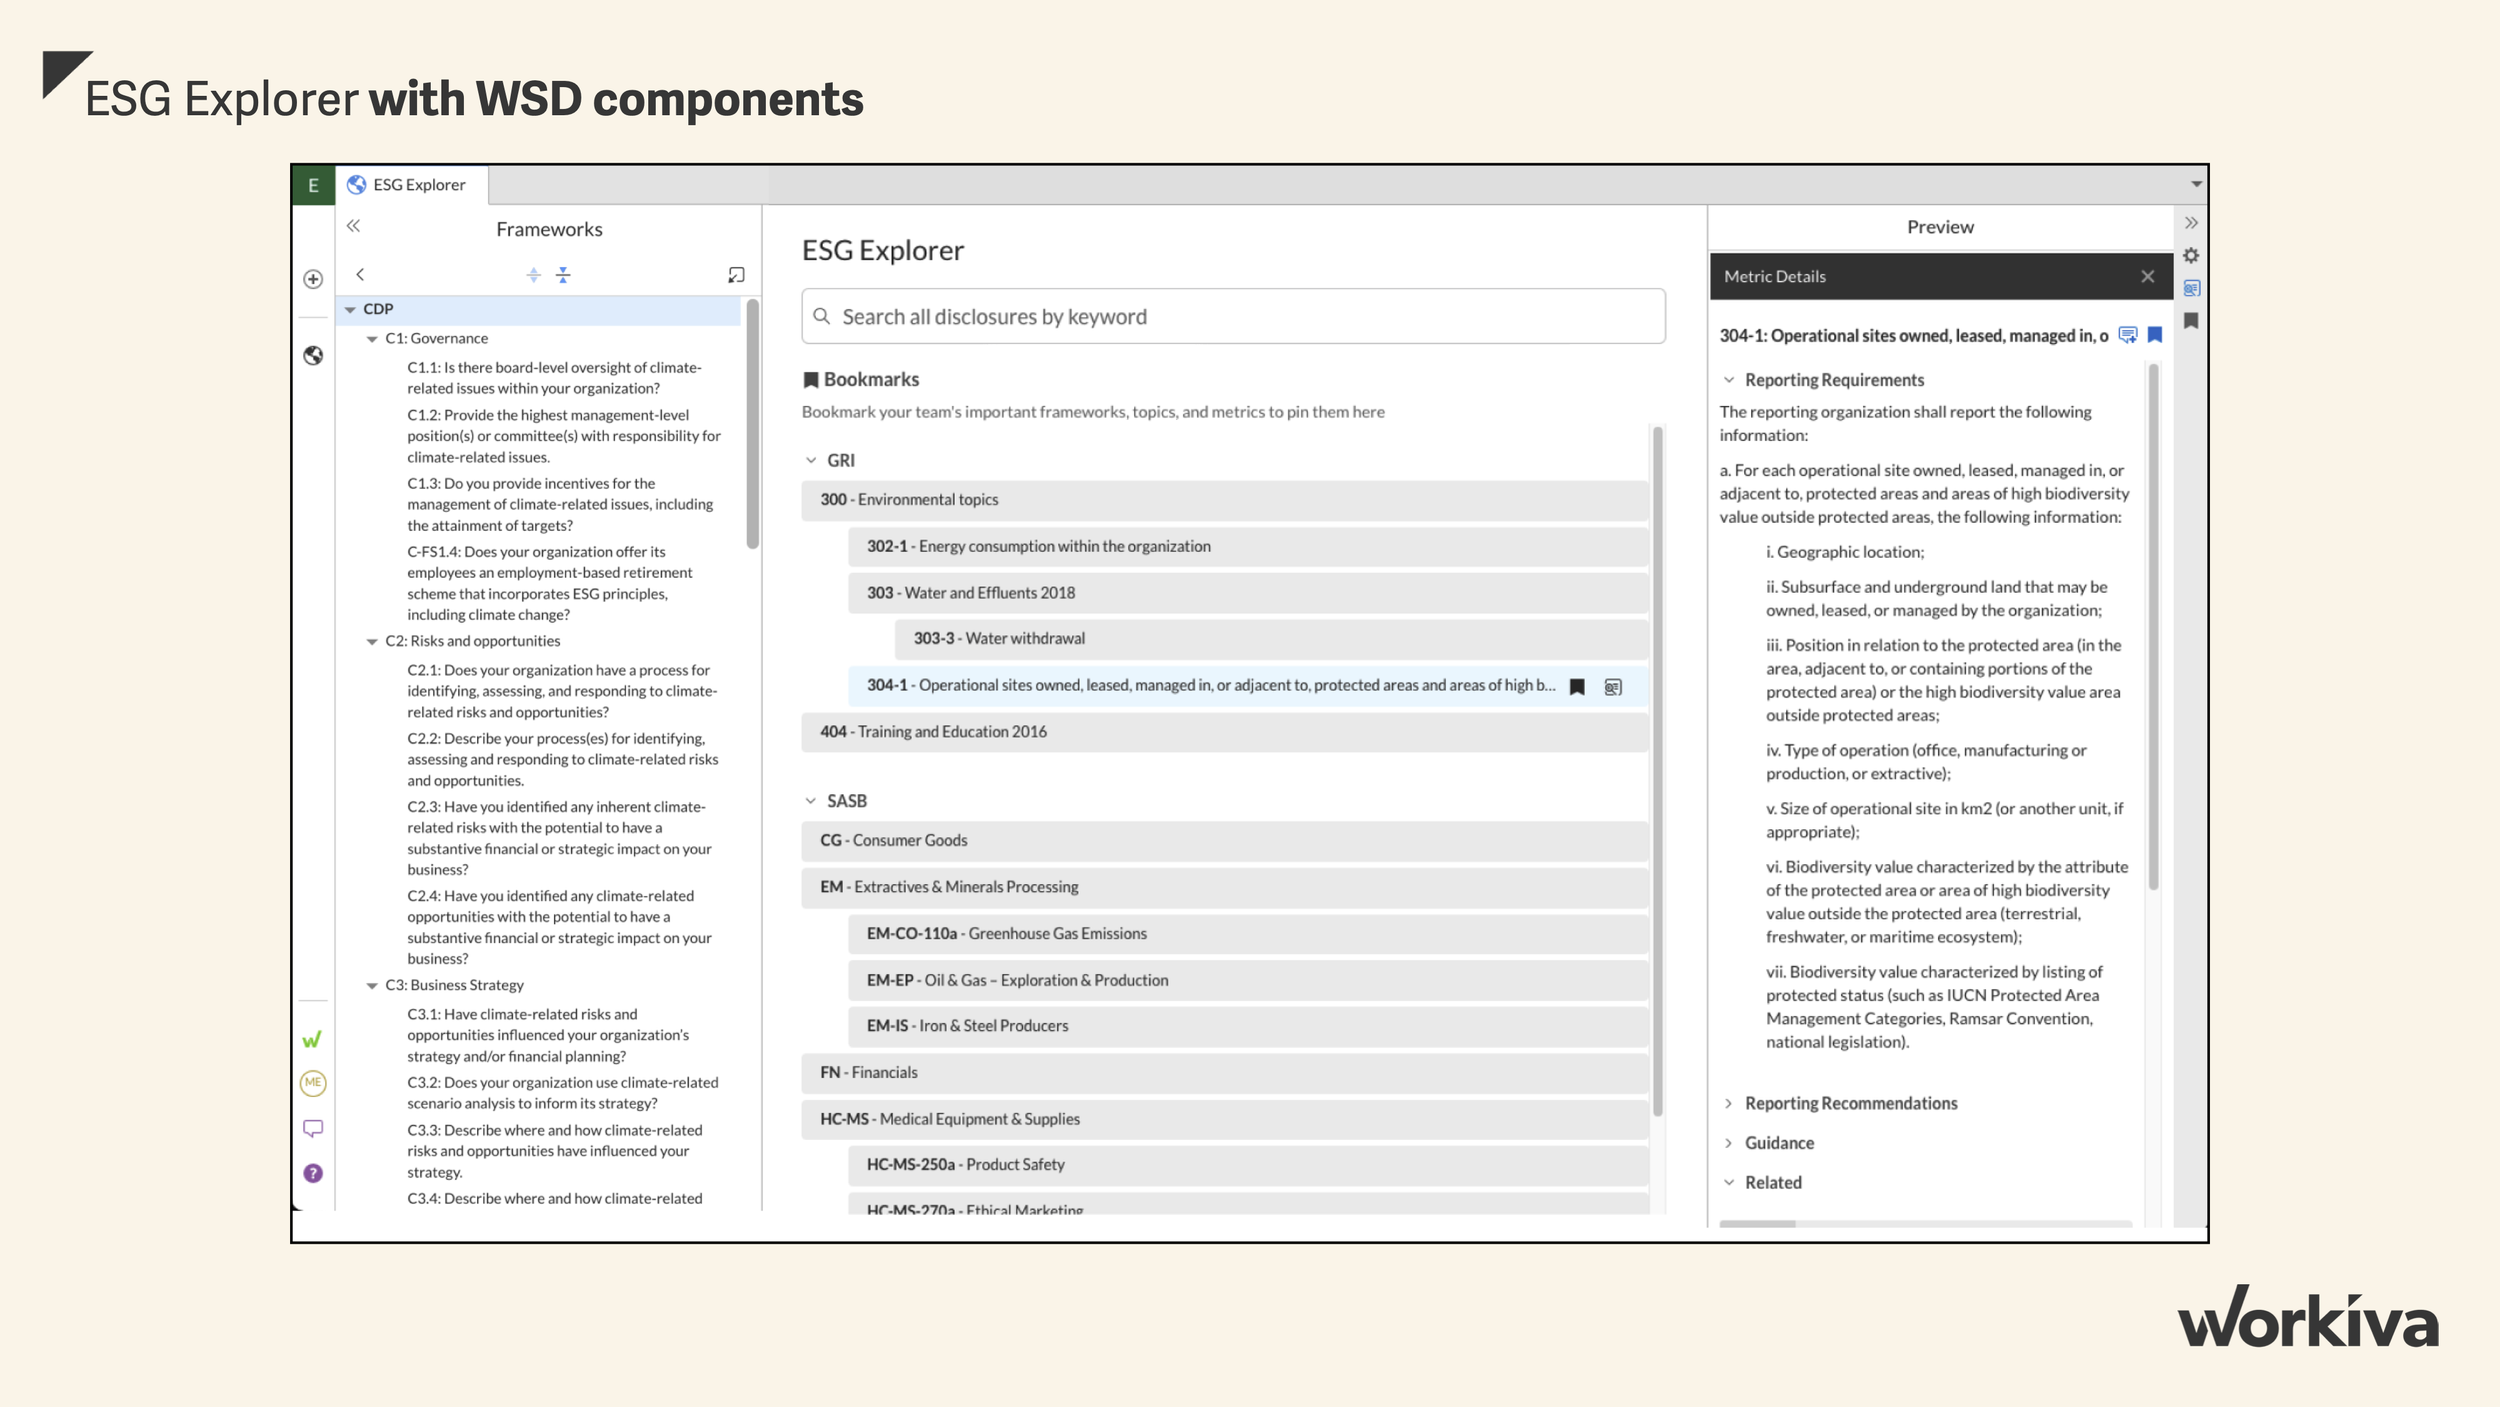Click the pop-out icon in Frameworks toolbar
Viewport: 2500px width, 1407px height.
click(736, 275)
